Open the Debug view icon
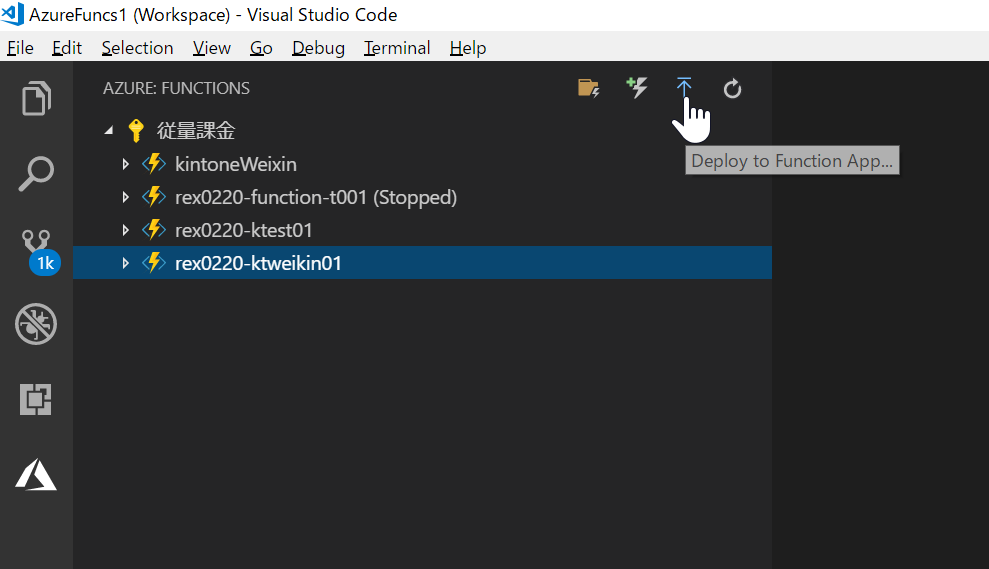Image resolution: width=989 pixels, height=569 pixels. coord(36,324)
